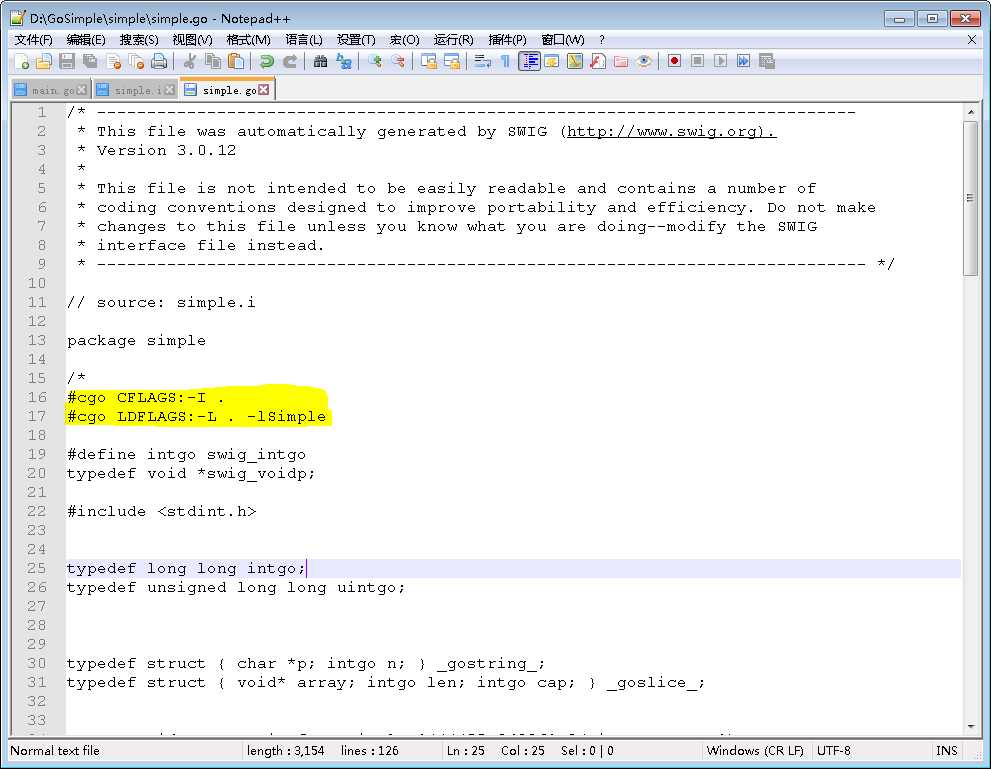Click the INS indicator in status bar

pyautogui.click(x=946, y=751)
